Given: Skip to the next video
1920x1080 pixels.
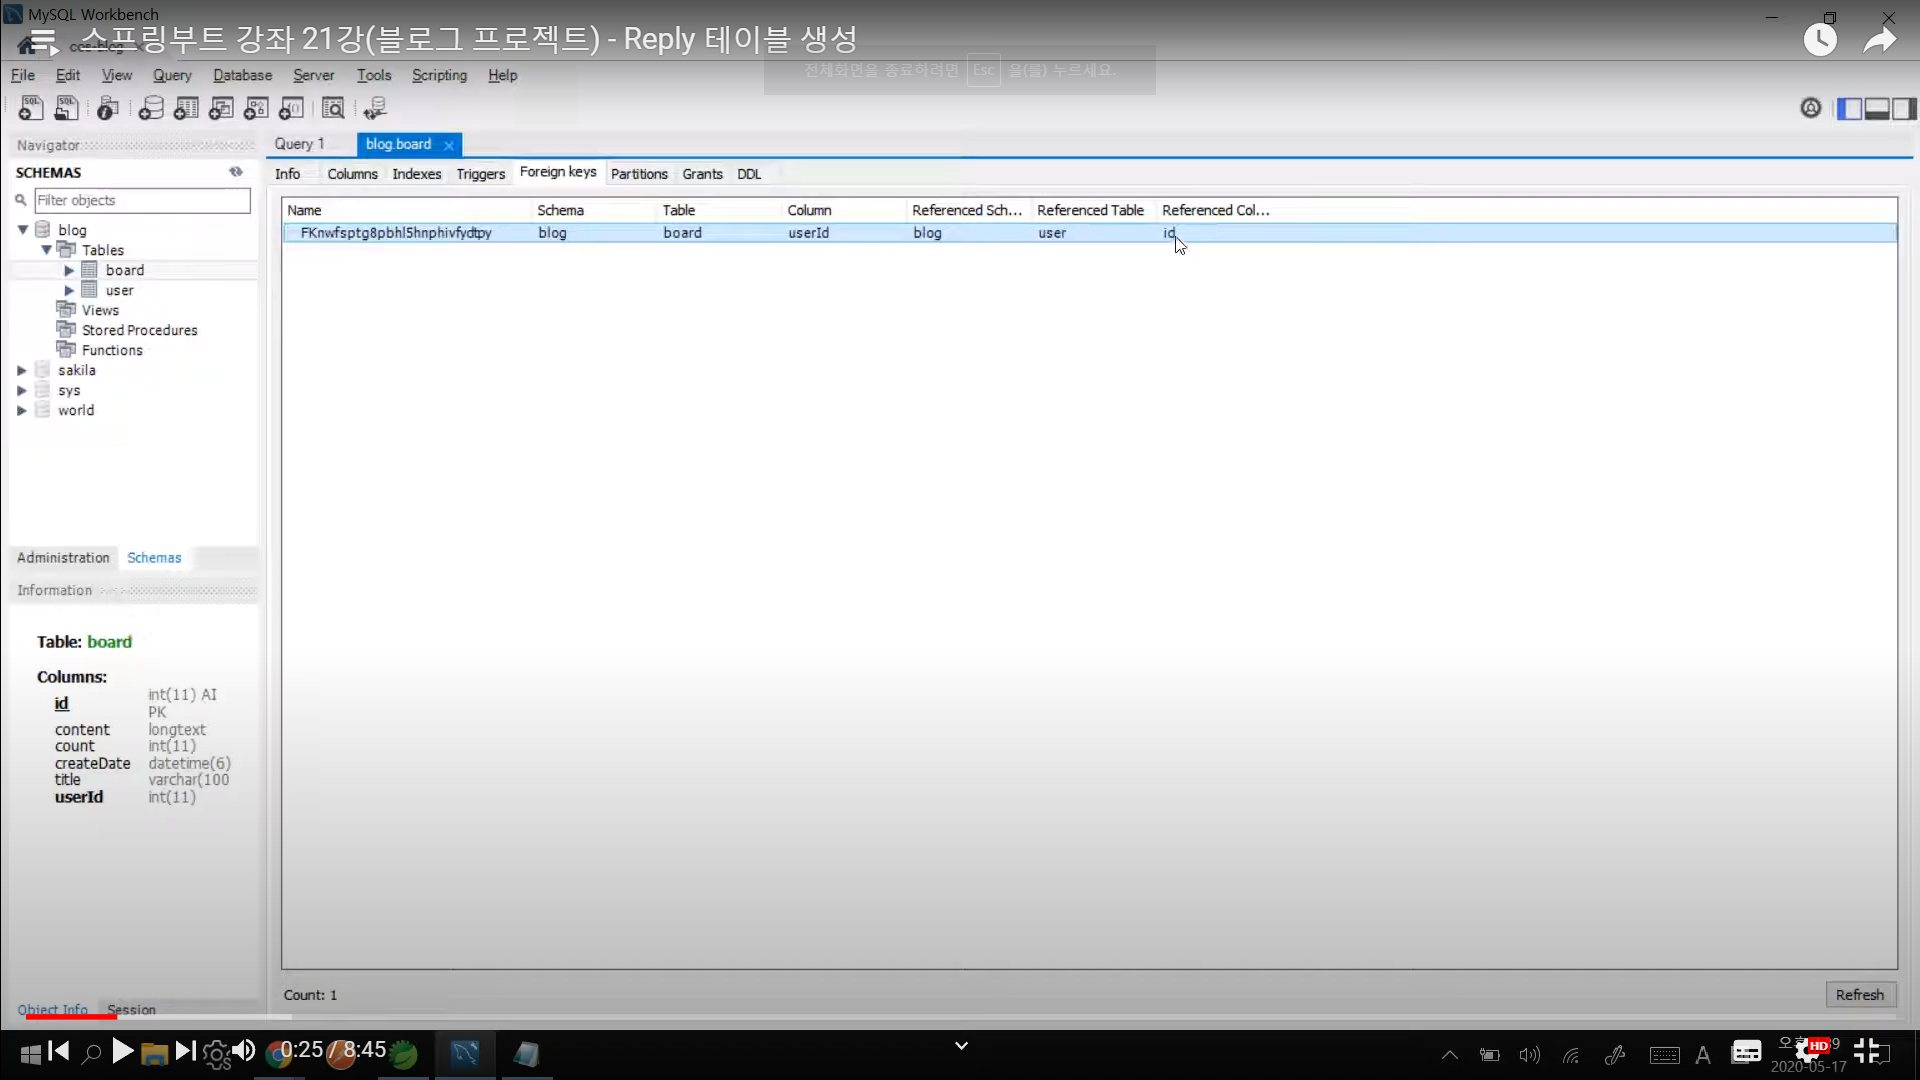Looking at the screenshot, I should tap(185, 1050).
